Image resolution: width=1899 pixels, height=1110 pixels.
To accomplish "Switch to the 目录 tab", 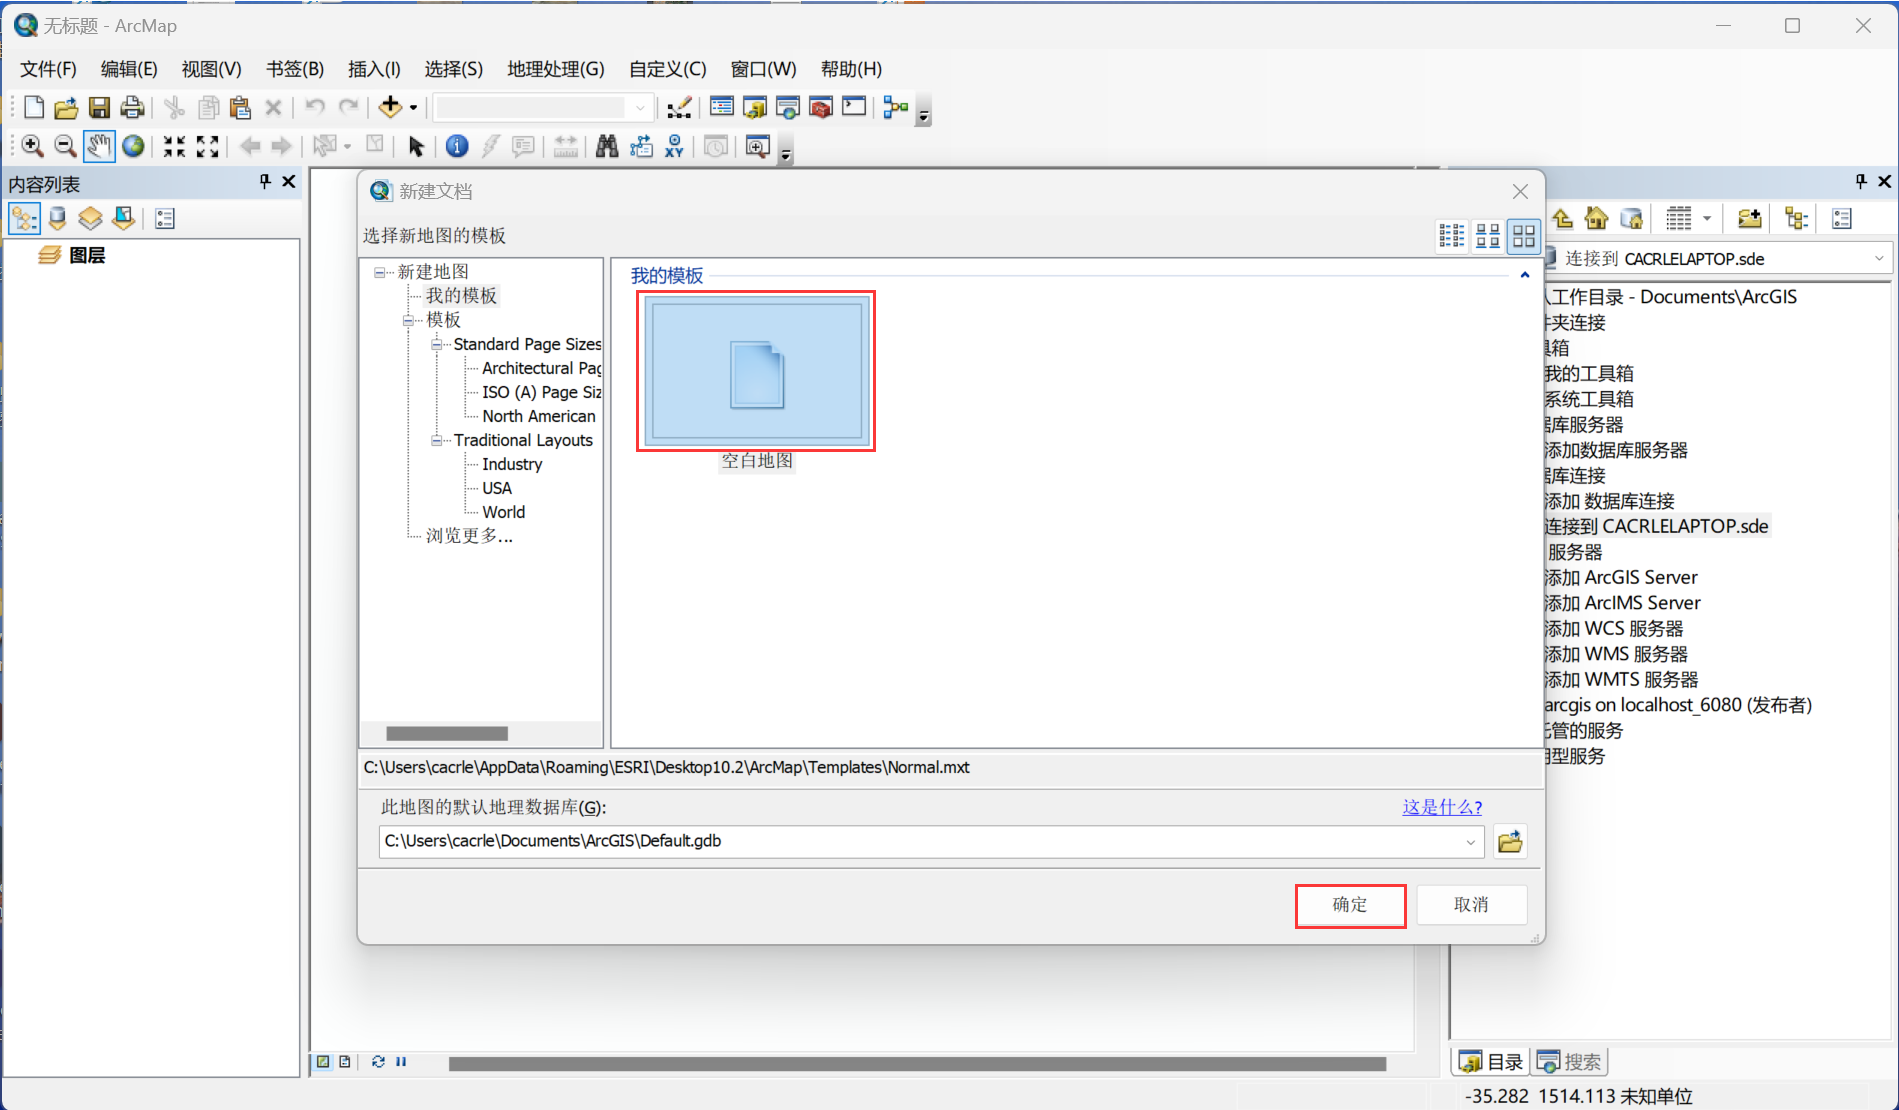I will (1492, 1062).
